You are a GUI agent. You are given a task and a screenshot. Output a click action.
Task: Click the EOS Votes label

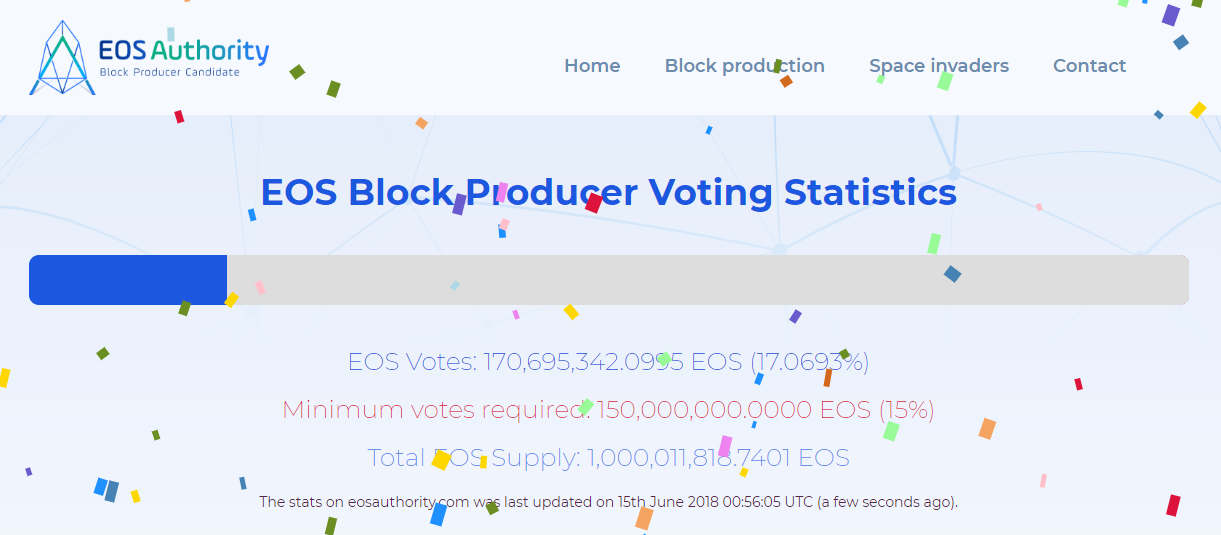coord(413,362)
